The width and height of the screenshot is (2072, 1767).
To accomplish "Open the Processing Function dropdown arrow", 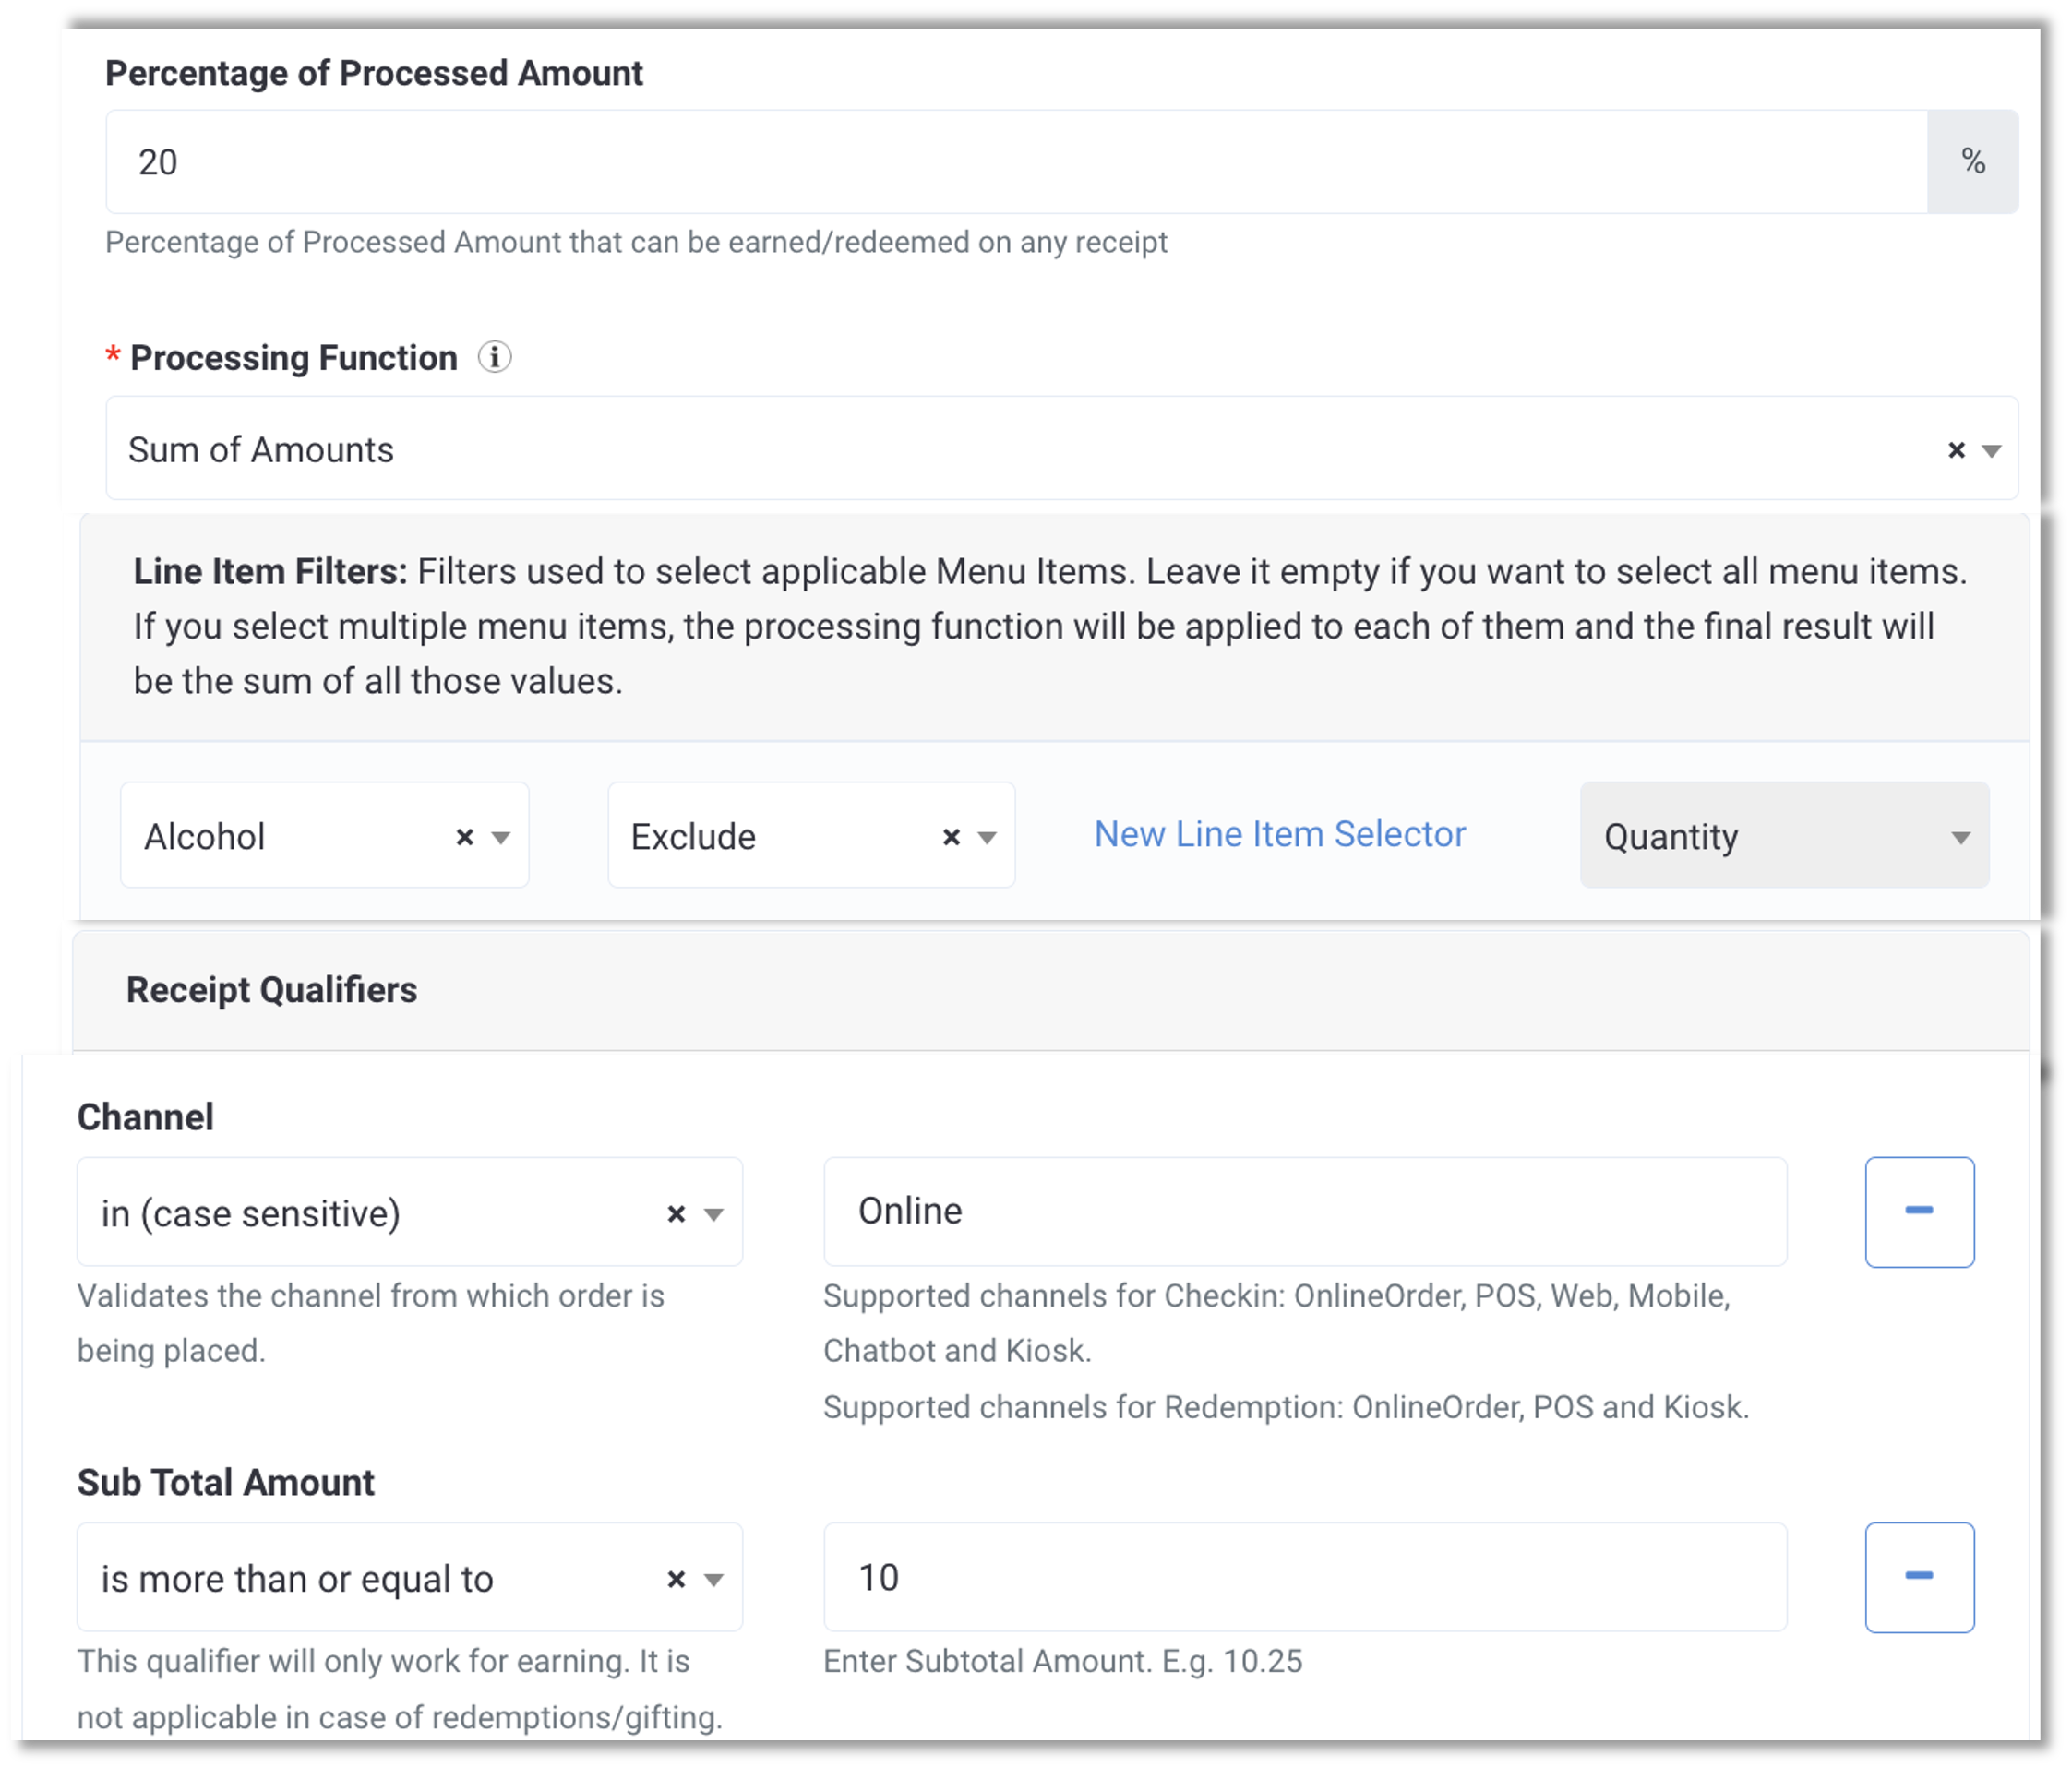I will point(1991,451).
